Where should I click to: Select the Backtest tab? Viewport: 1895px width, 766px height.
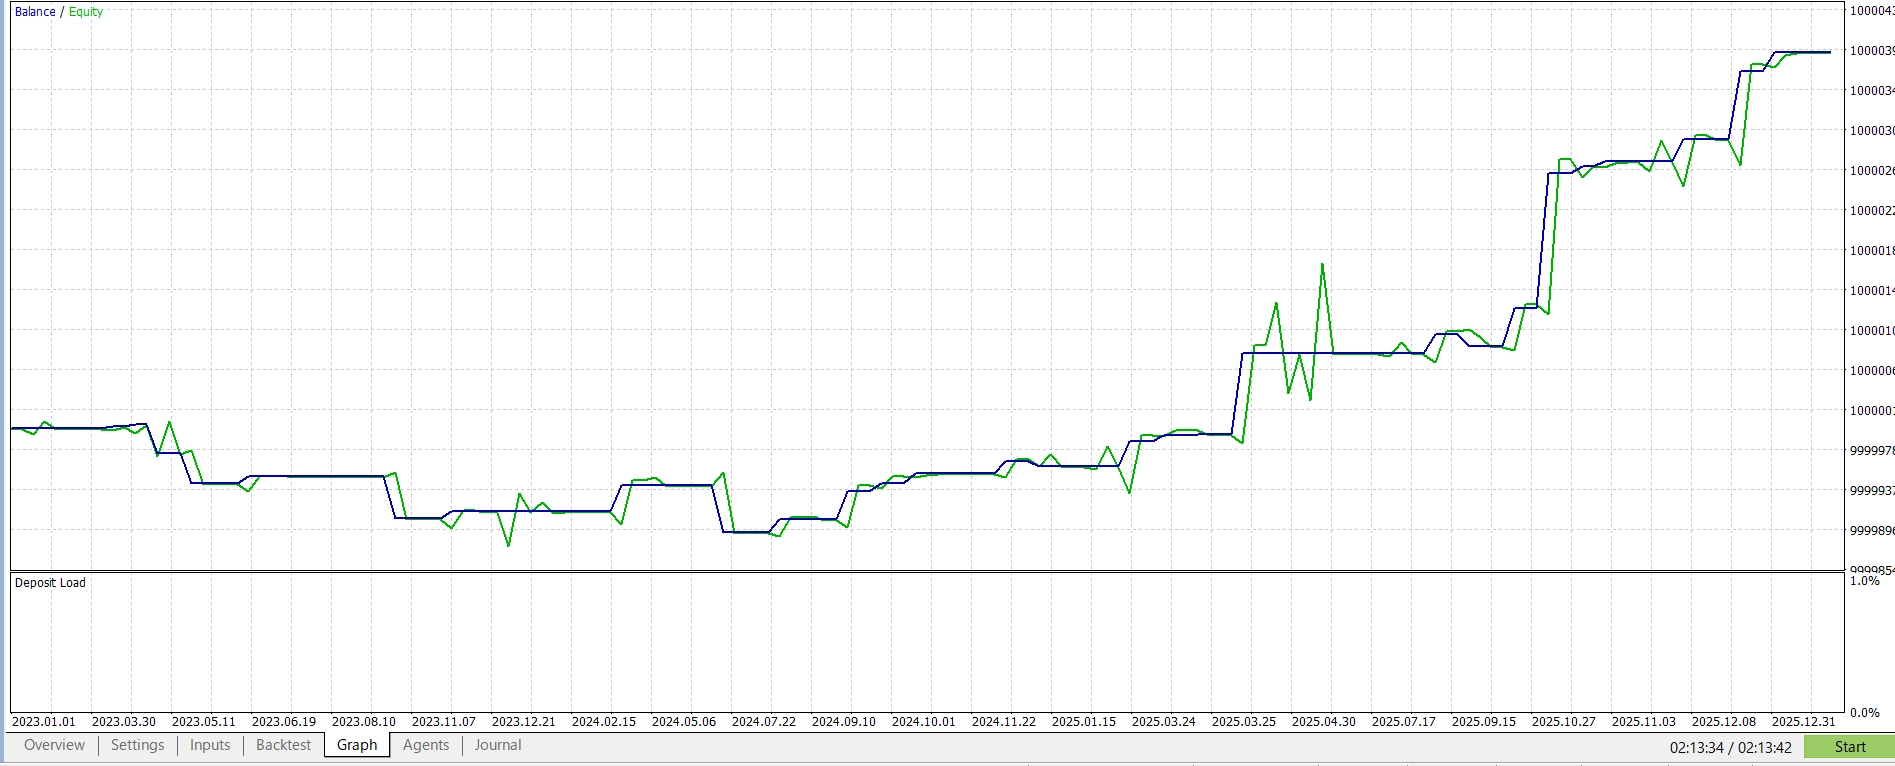click(x=284, y=745)
